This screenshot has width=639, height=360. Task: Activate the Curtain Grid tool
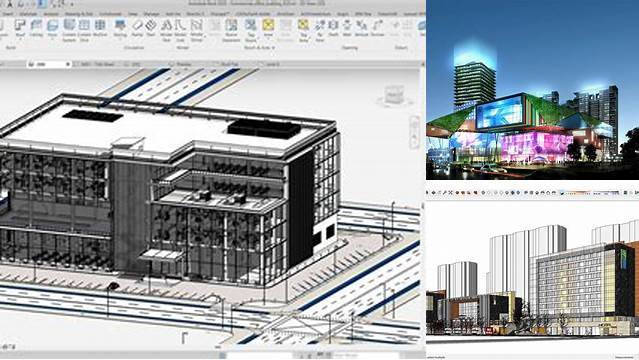pyautogui.click(x=84, y=30)
